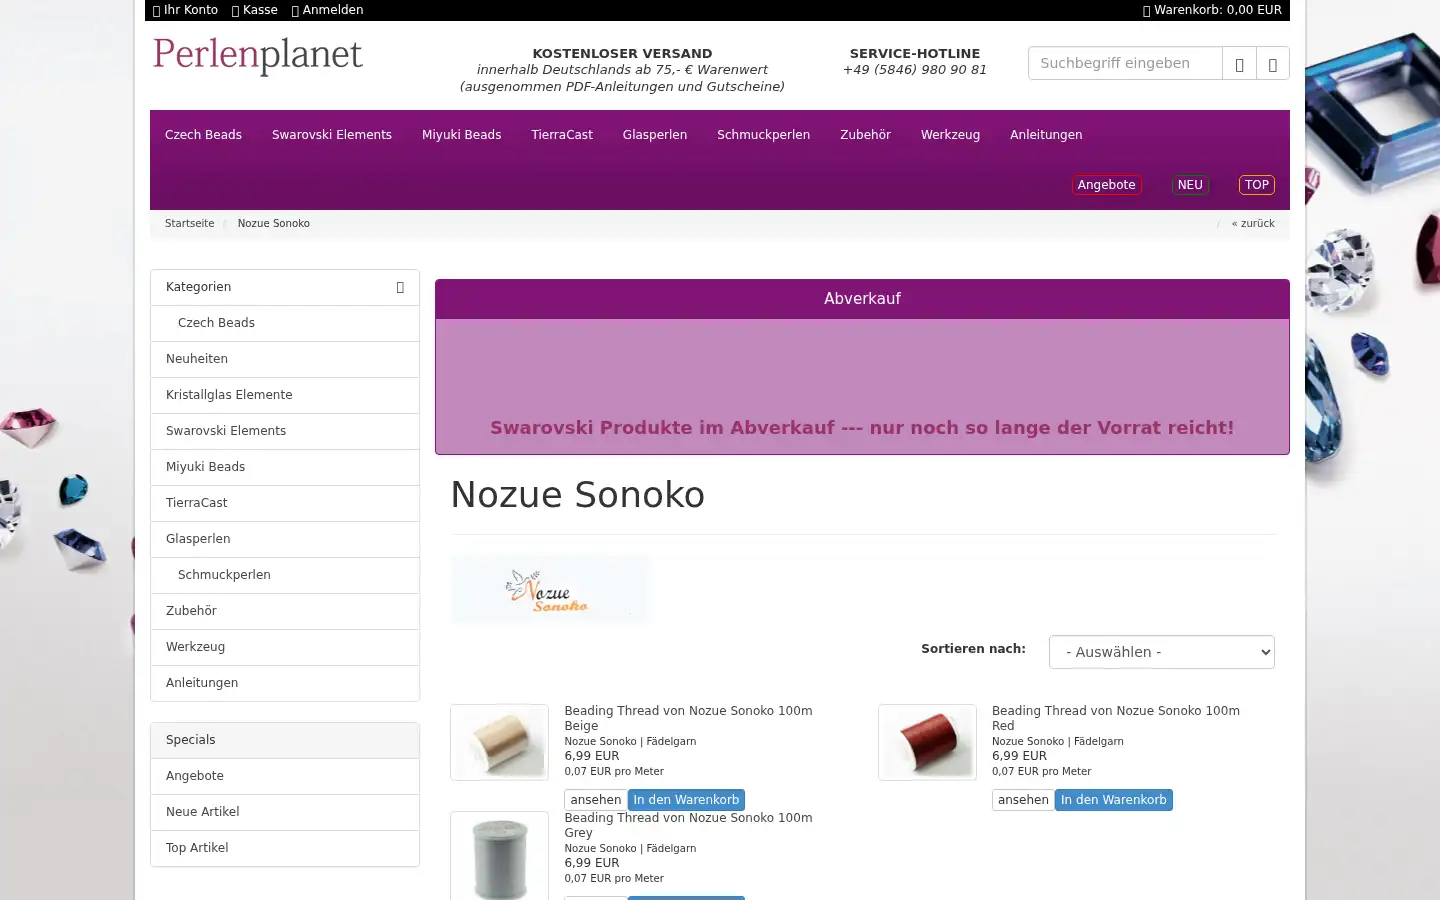Add Red thread In den Warenkorb
1440x900 pixels.
[1114, 800]
